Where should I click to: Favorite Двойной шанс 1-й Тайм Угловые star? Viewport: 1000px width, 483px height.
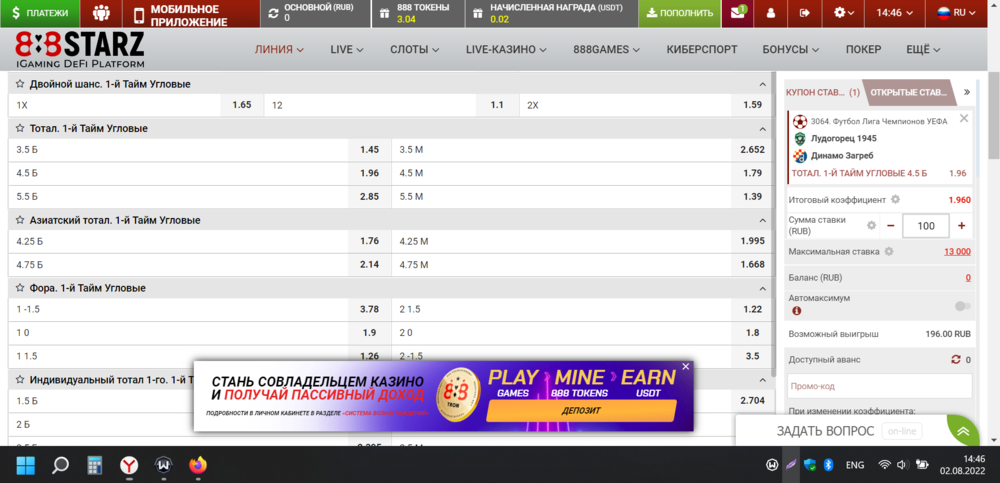point(20,84)
